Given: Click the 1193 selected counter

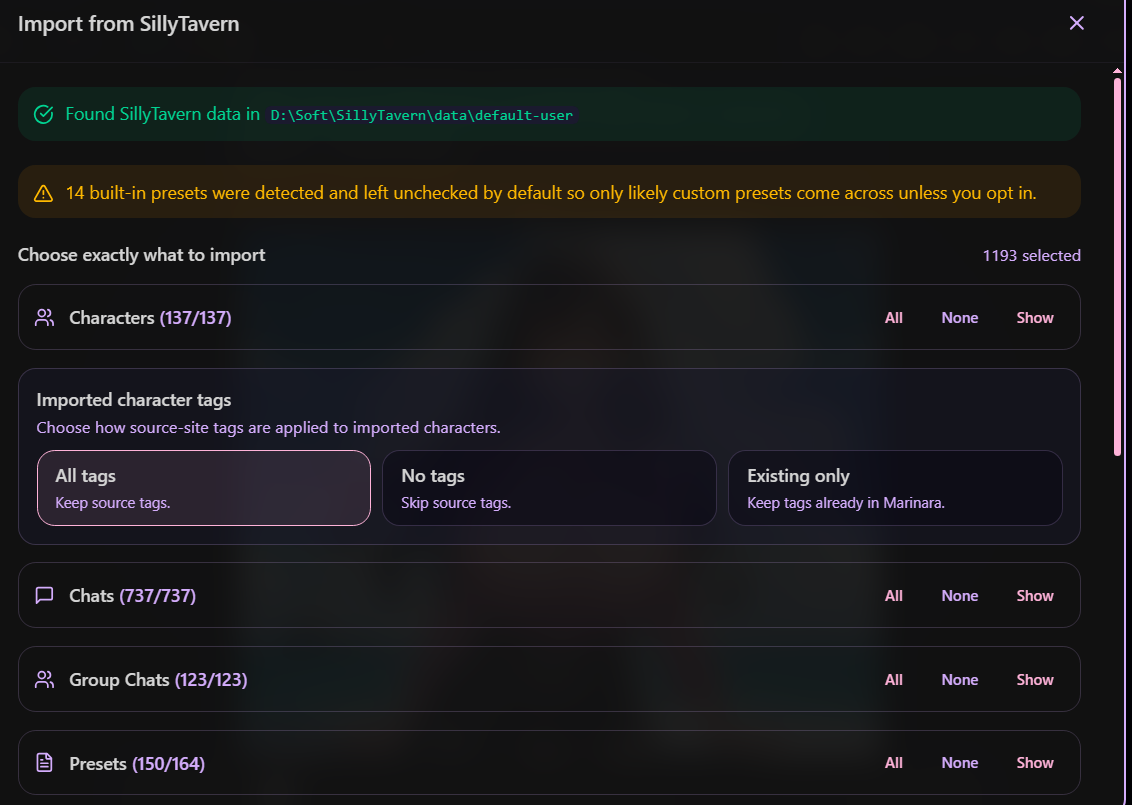Looking at the screenshot, I should coord(1032,256).
